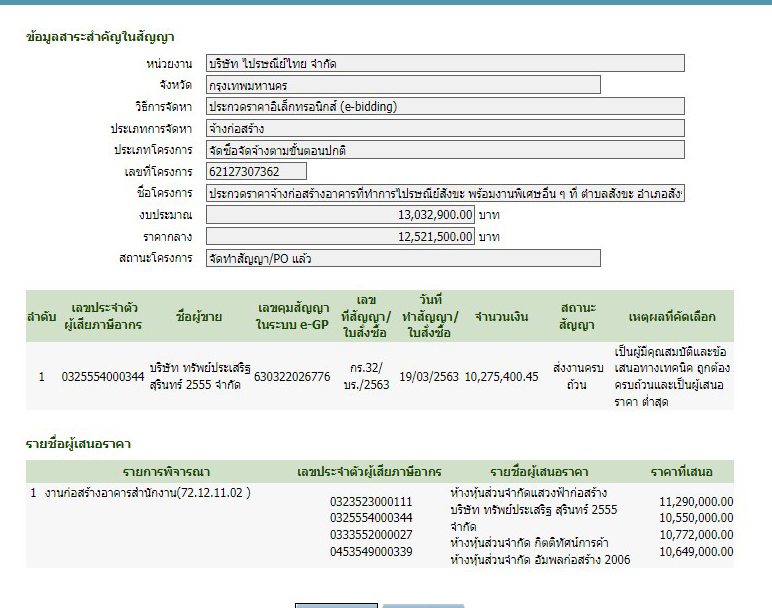The height and width of the screenshot is (608, 772).
Task: Click bid price 11,290,000.00
Action: [696, 502]
